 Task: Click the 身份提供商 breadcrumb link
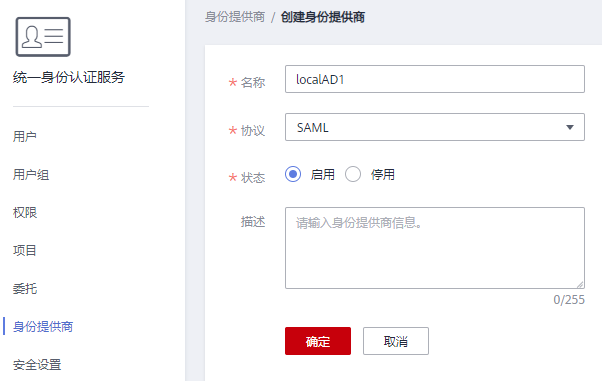point(235,17)
